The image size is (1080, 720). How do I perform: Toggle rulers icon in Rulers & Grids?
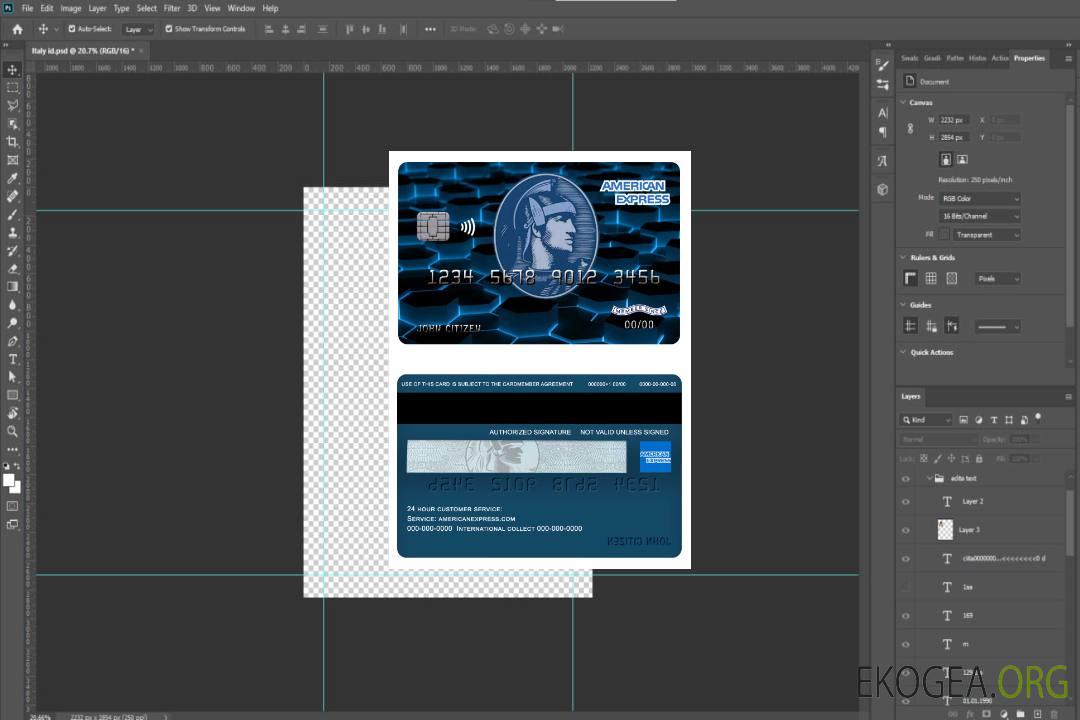pyautogui.click(x=910, y=278)
